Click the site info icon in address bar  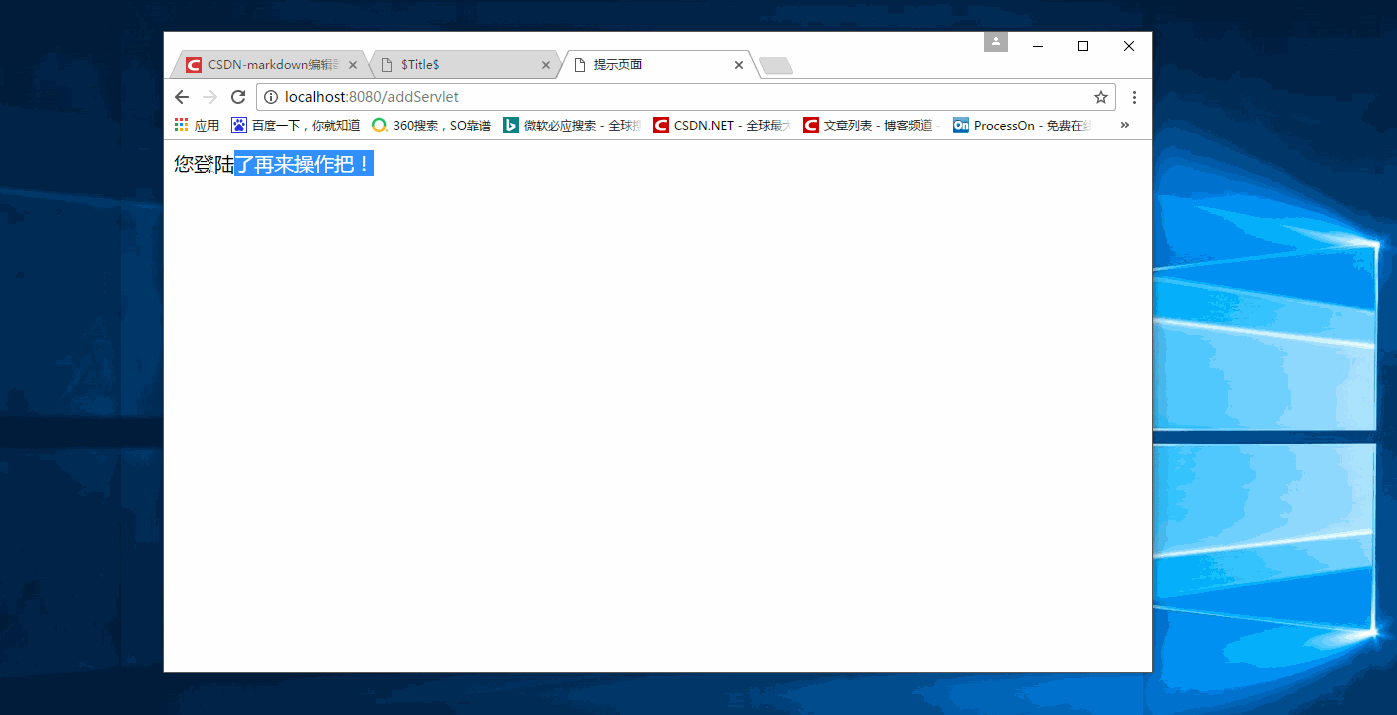pyautogui.click(x=271, y=97)
